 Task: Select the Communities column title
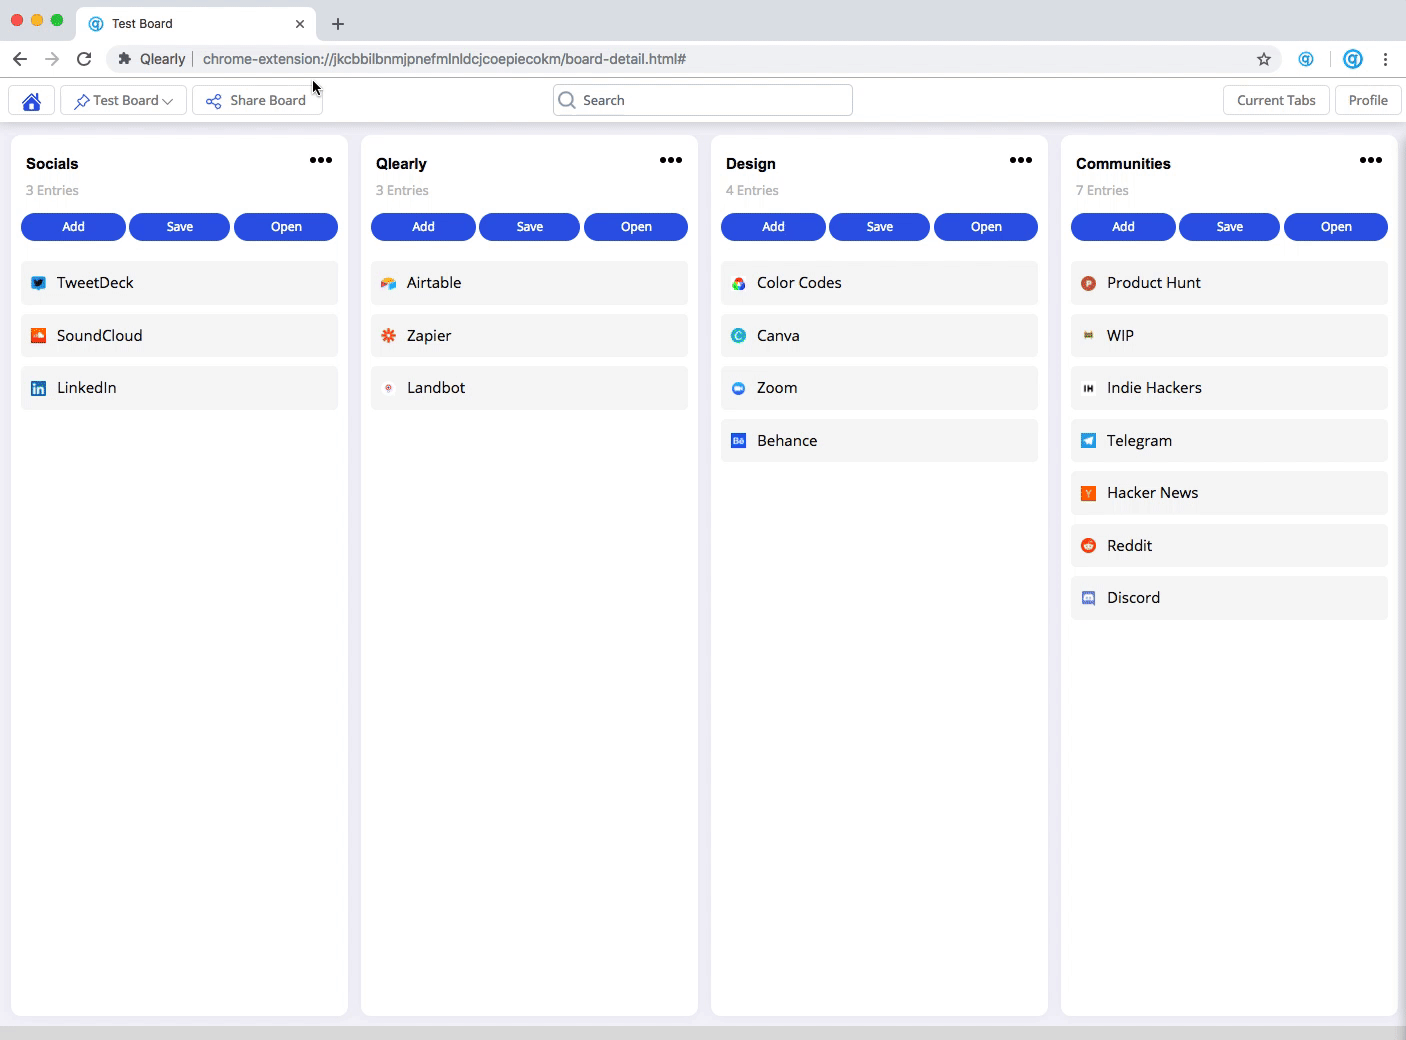tap(1123, 164)
